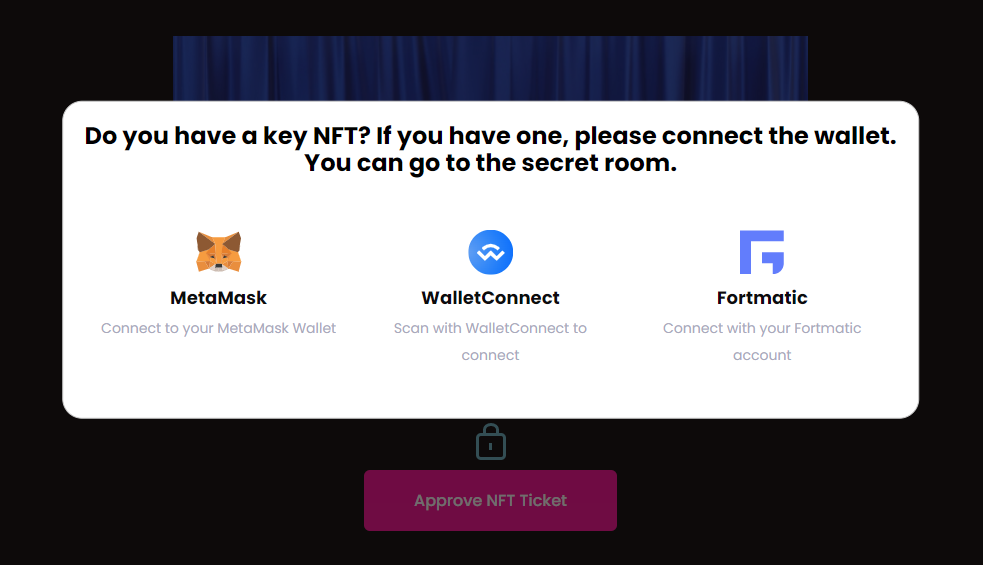The height and width of the screenshot is (565, 983).
Task: Select the Fortmatic option title
Action: point(761,298)
